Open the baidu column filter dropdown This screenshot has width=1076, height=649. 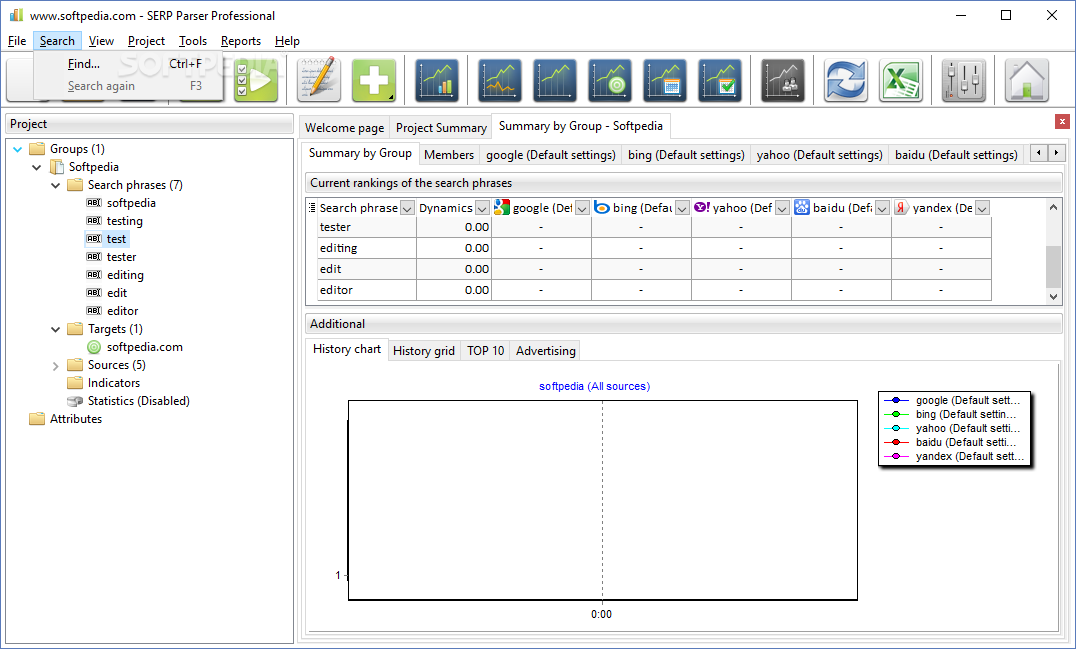click(x=882, y=208)
